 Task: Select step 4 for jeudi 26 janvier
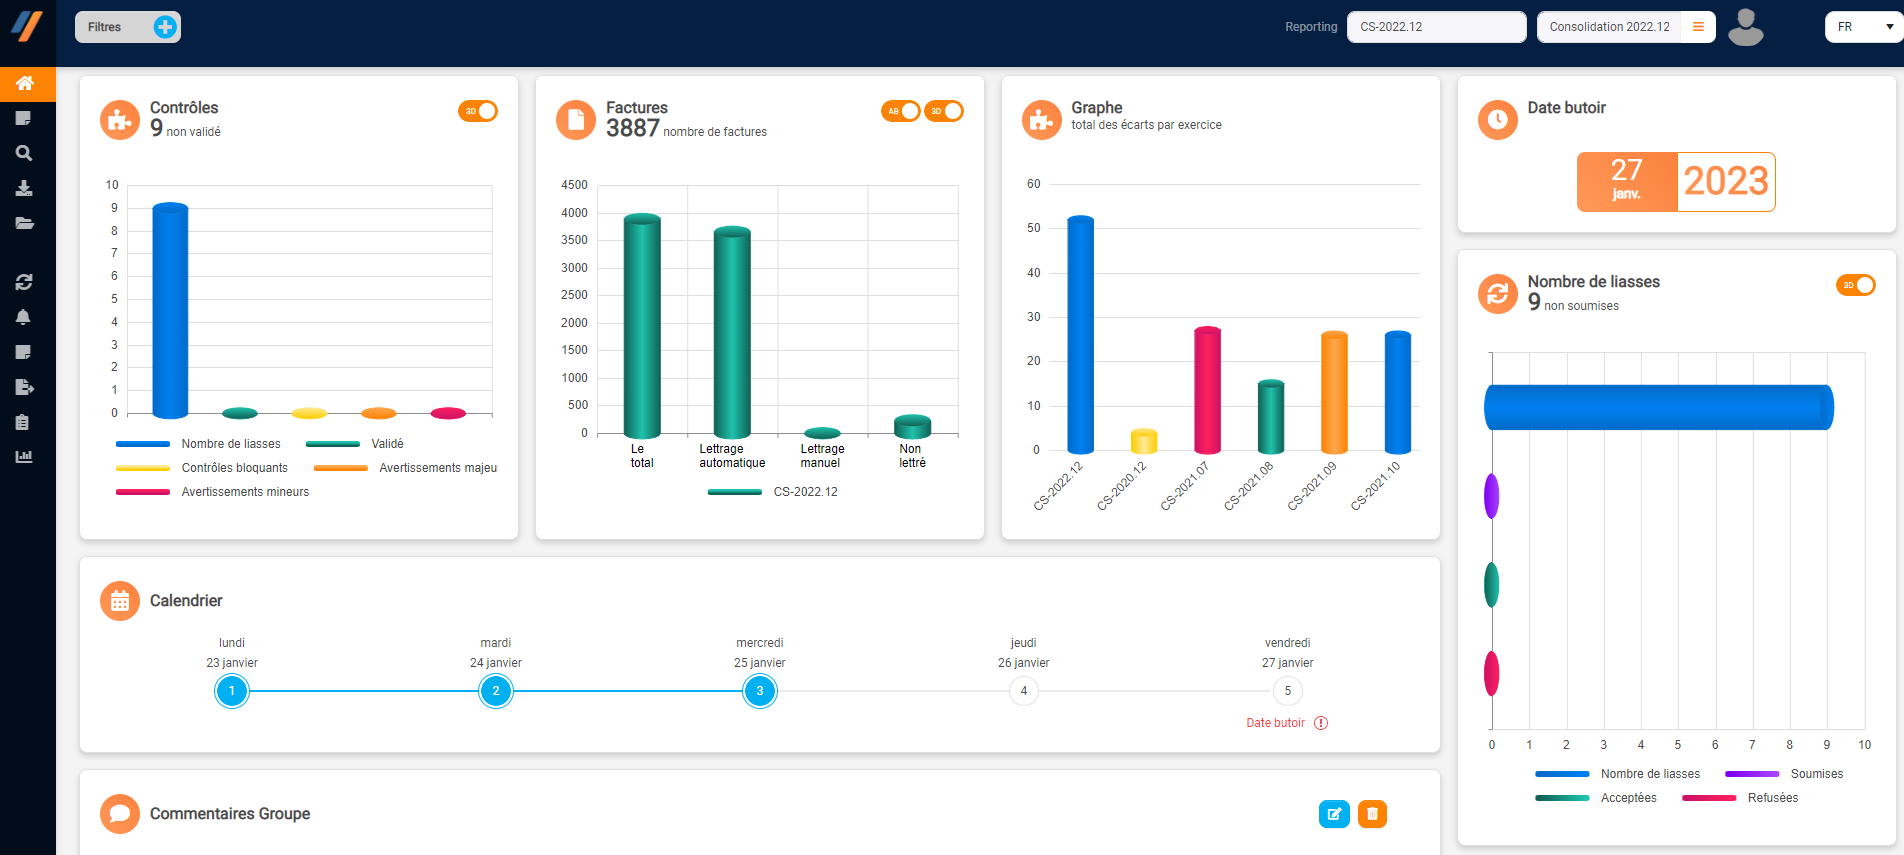click(1023, 691)
